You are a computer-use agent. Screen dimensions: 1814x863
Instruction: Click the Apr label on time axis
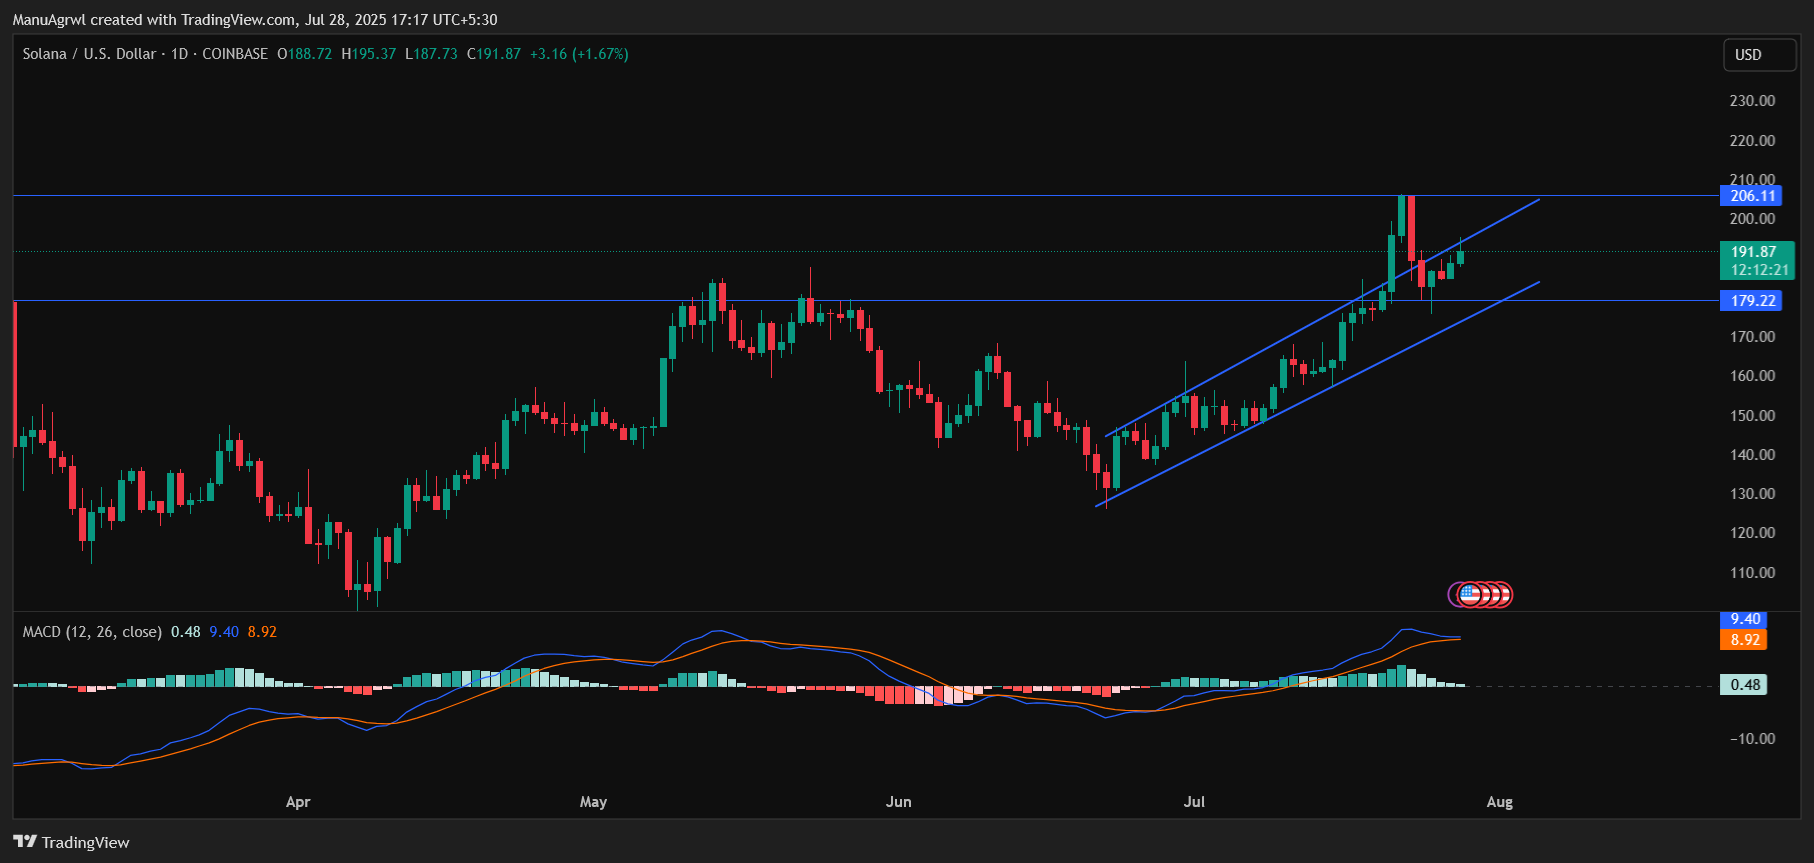click(x=298, y=802)
